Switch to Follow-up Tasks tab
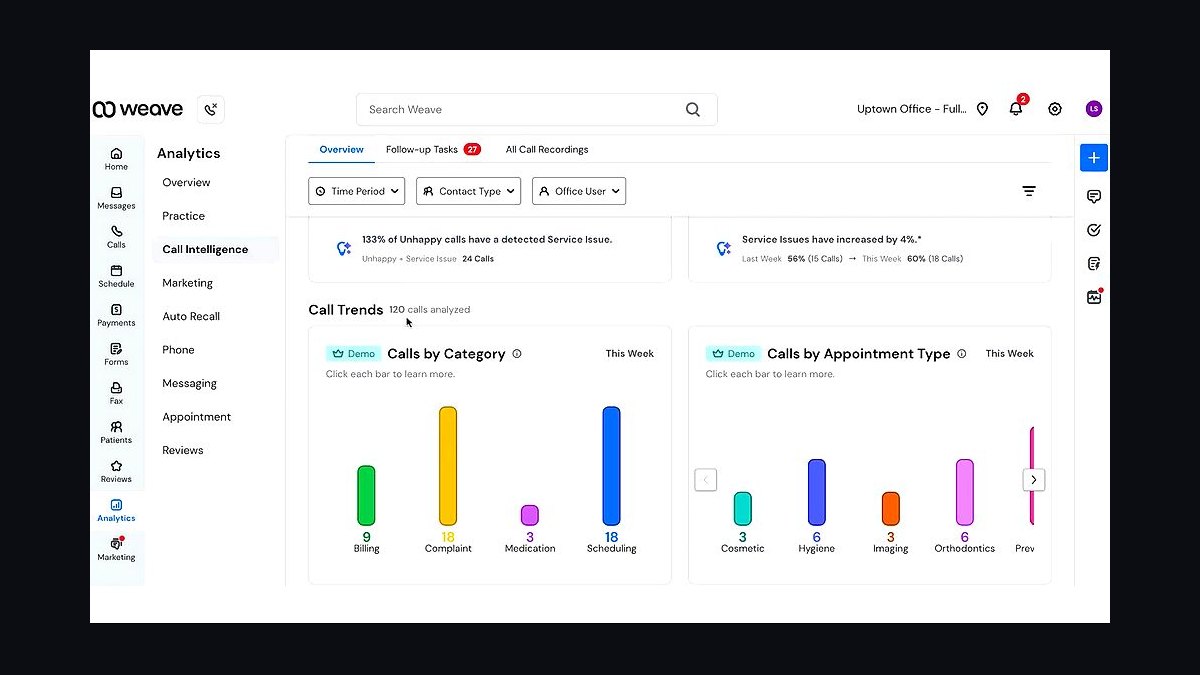 (x=433, y=150)
